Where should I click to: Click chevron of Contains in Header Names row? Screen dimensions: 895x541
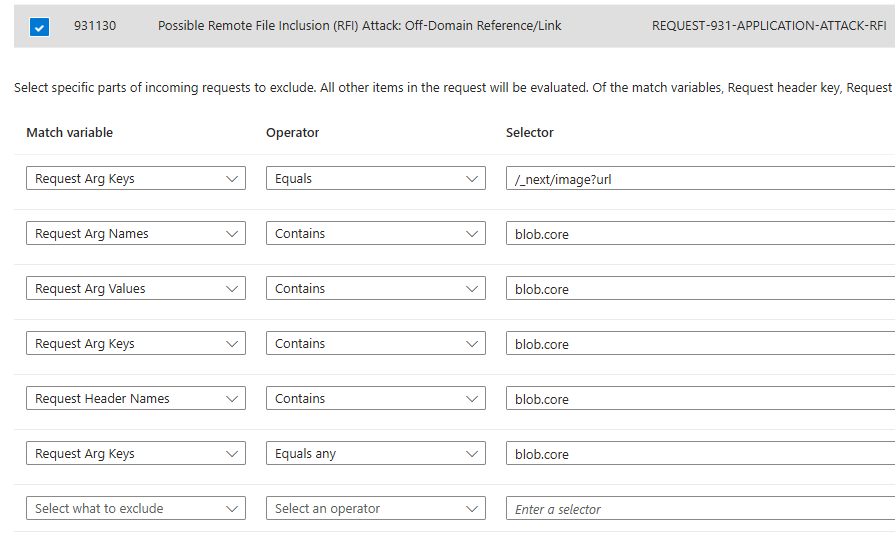[471, 399]
